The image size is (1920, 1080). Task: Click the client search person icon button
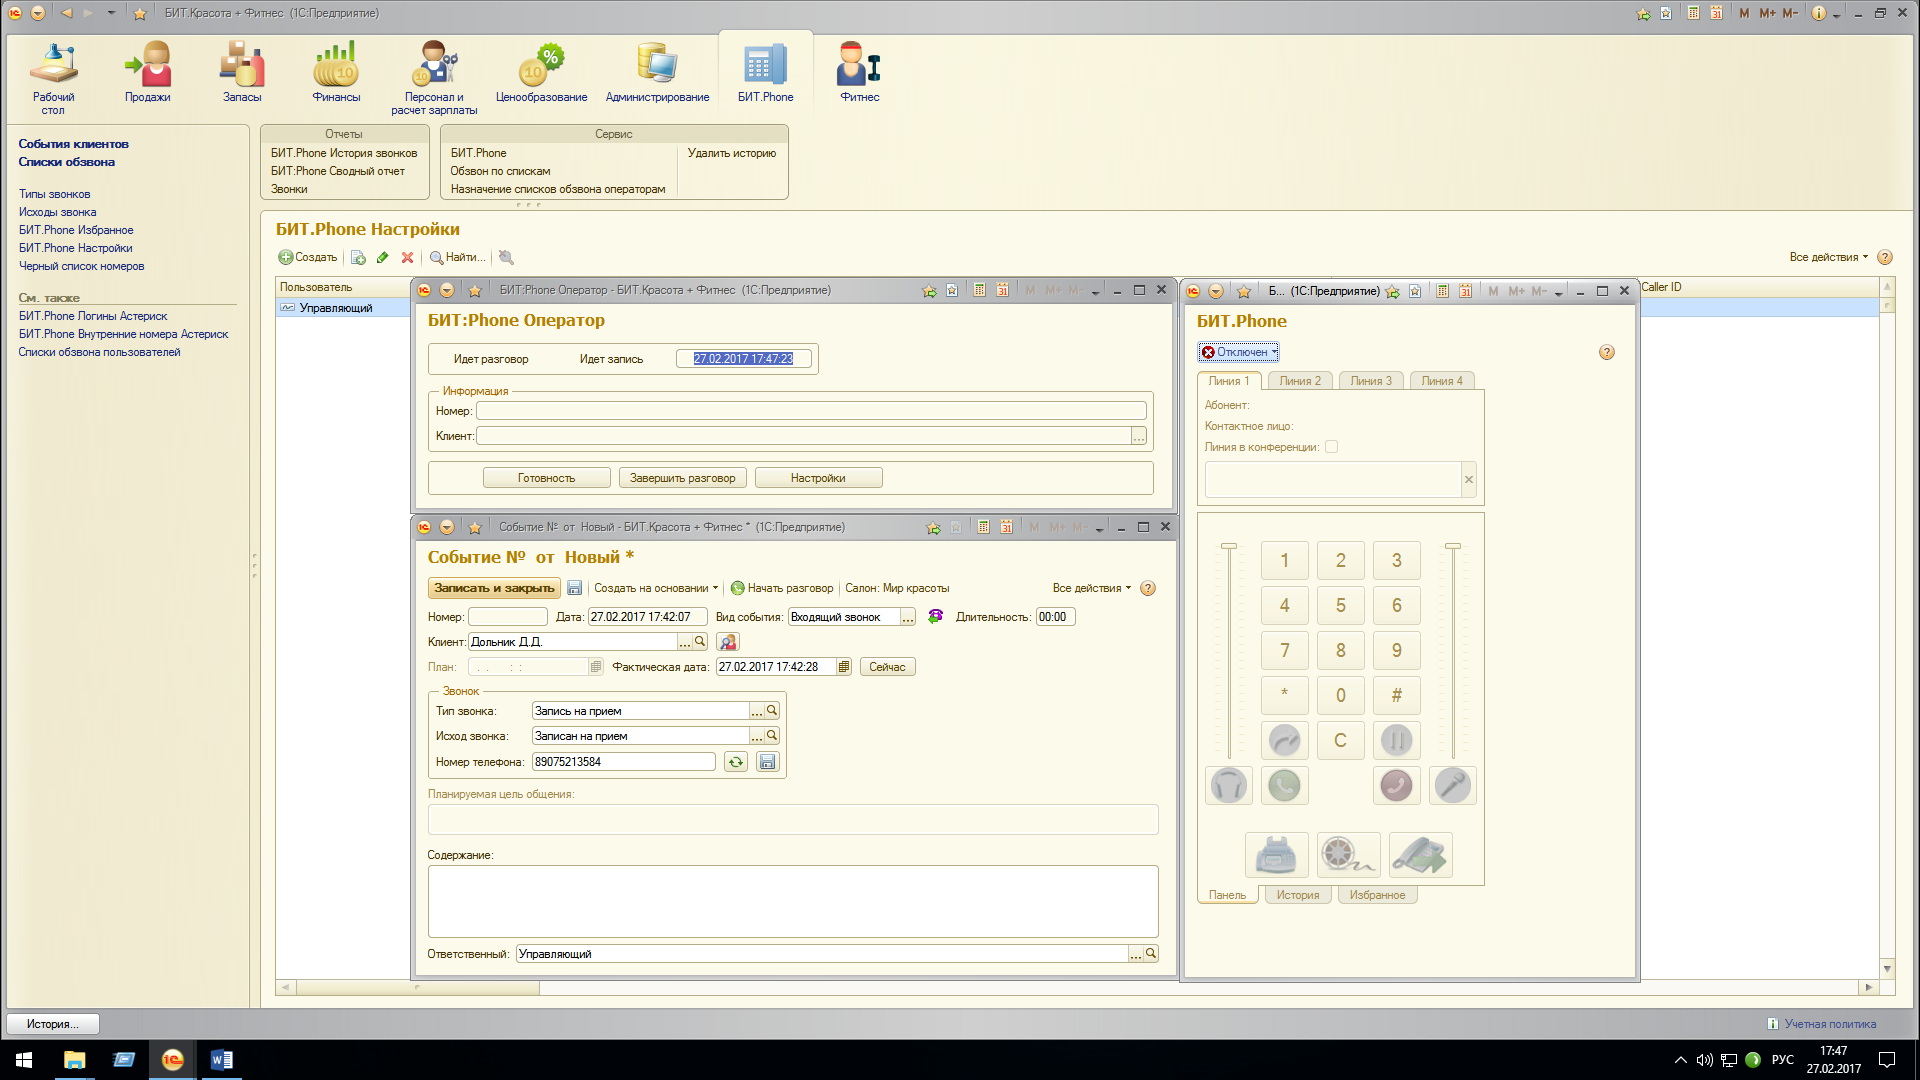click(727, 642)
